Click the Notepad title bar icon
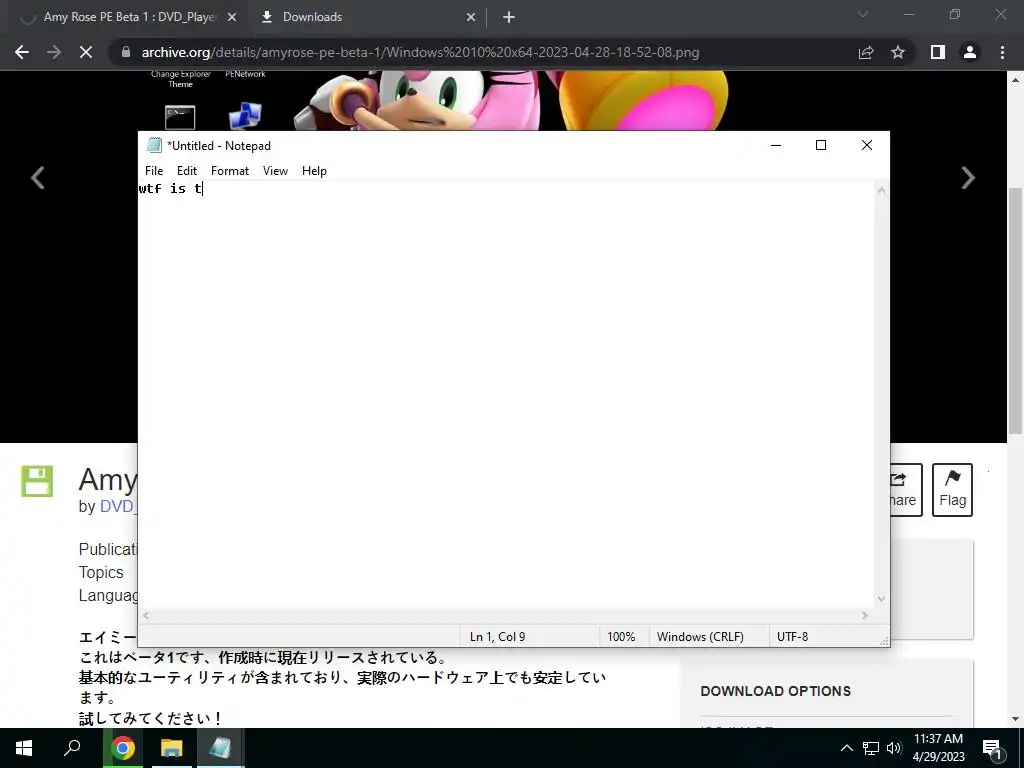The height and width of the screenshot is (768, 1024). click(154, 145)
